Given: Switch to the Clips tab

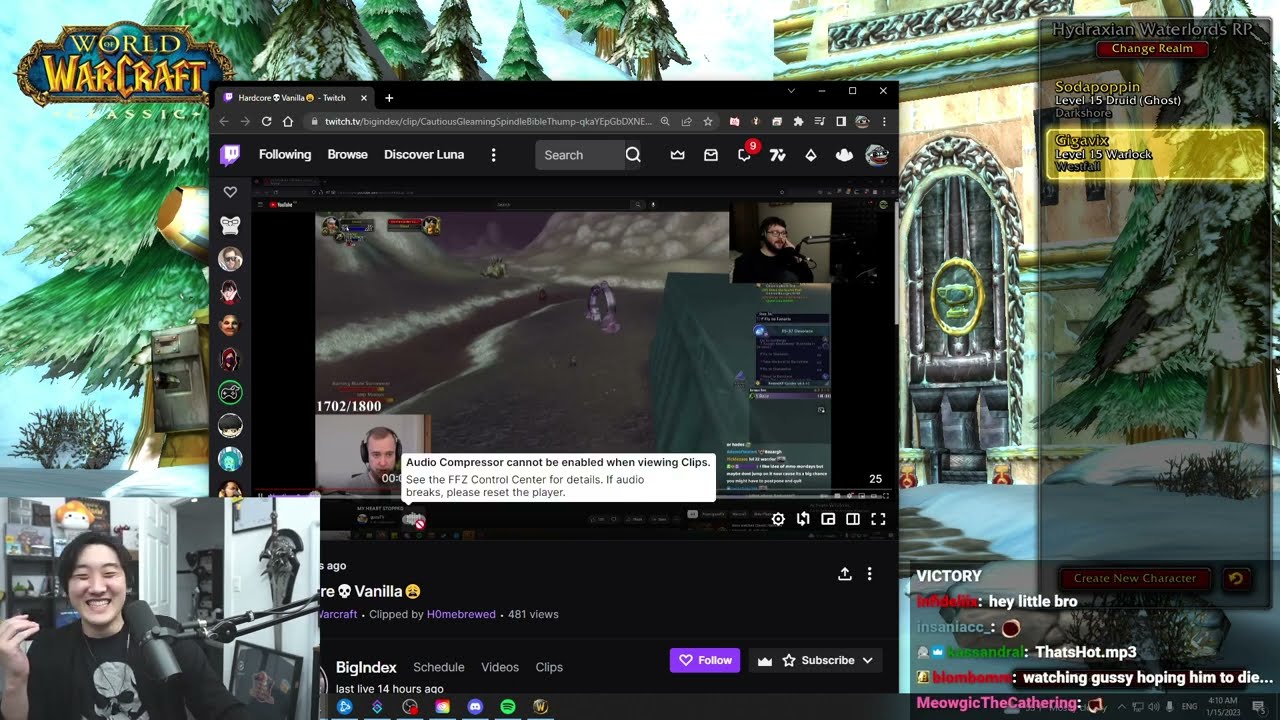Looking at the screenshot, I should (x=549, y=667).
